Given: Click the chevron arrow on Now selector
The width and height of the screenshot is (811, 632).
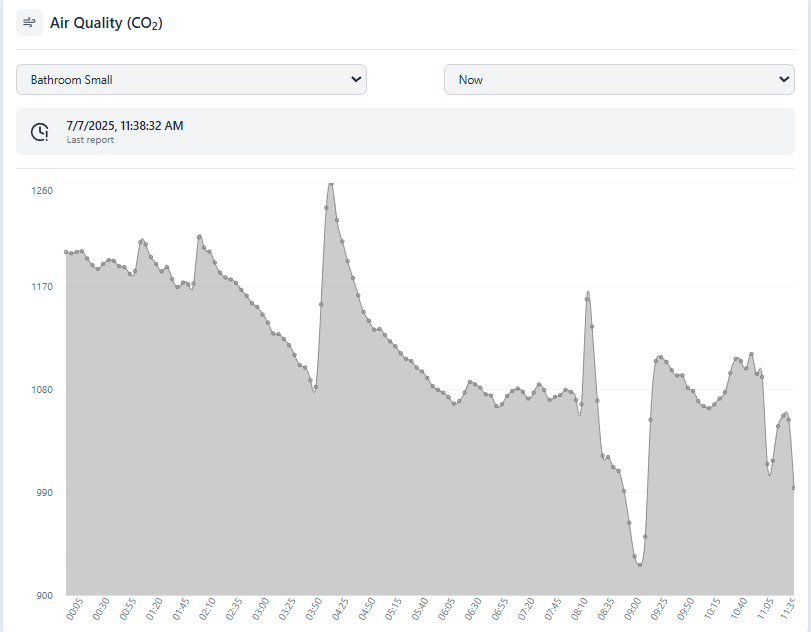Looking at the screenshot, I should tap(783, 80).
